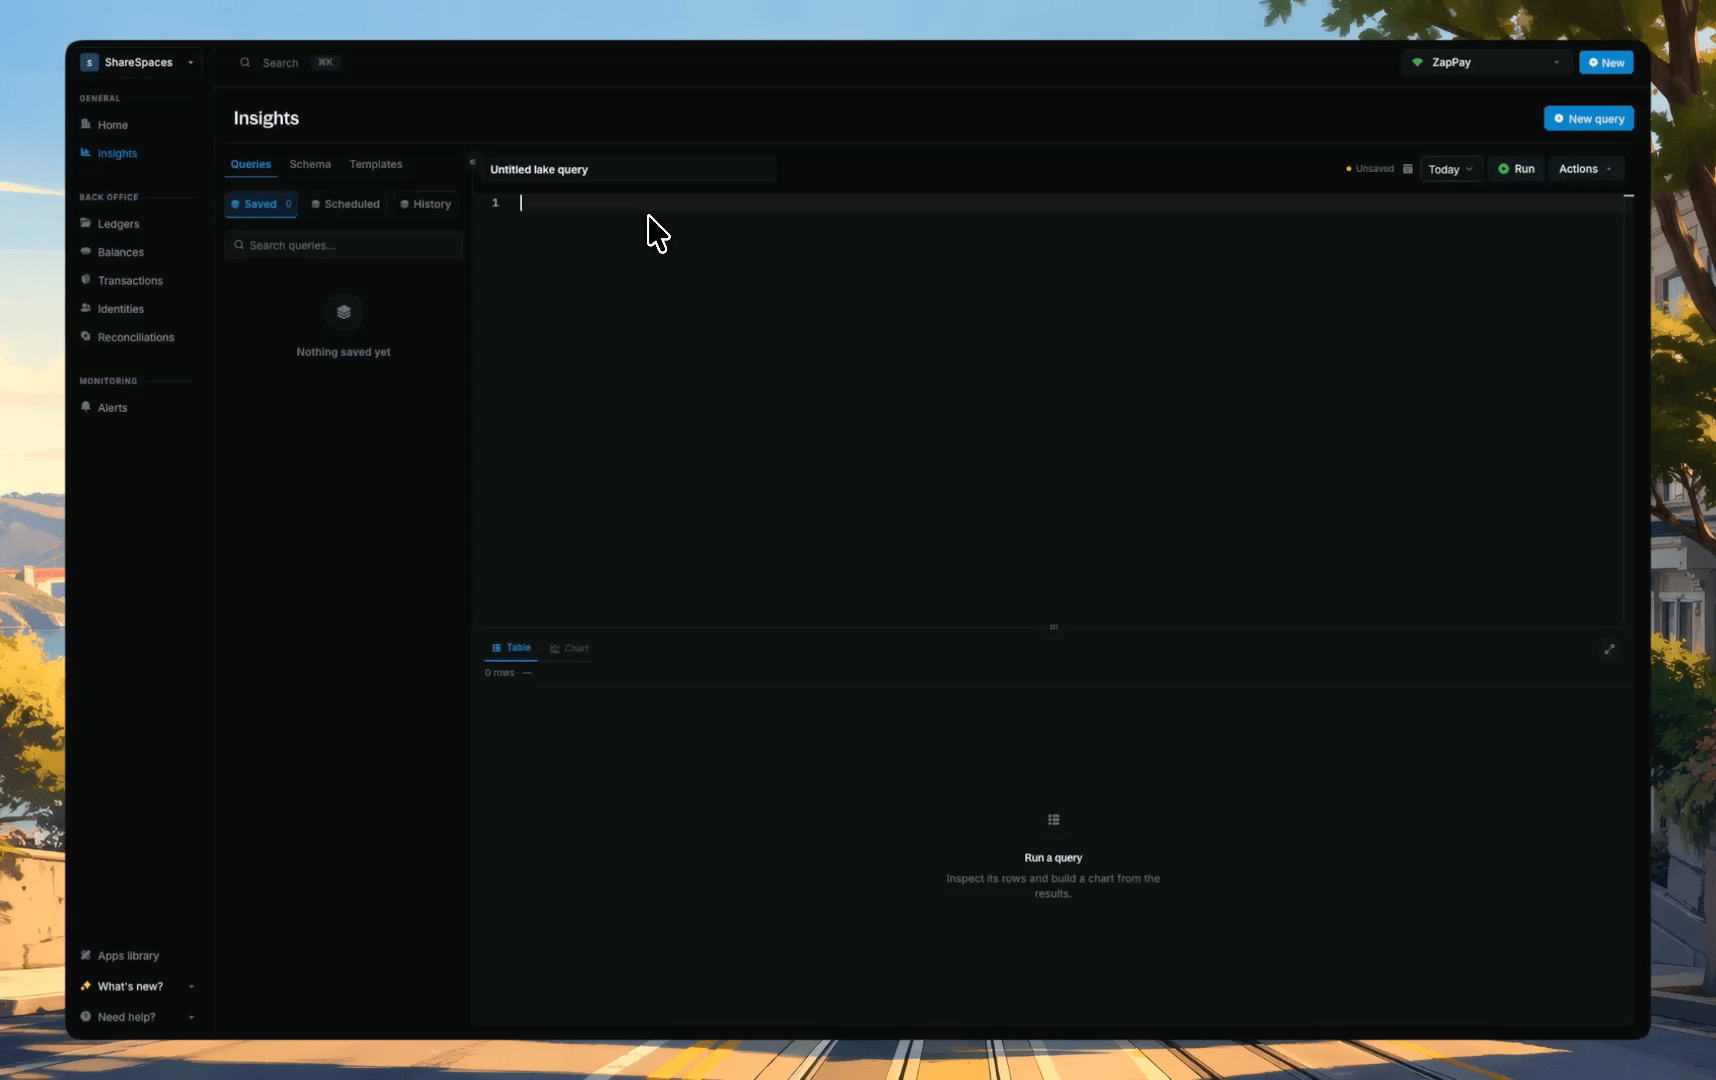Image resolution: width=1716 pixels, height=1080 pixels.
Task: Edit the Untitled lake query title
Action: [x=630, y=169]
